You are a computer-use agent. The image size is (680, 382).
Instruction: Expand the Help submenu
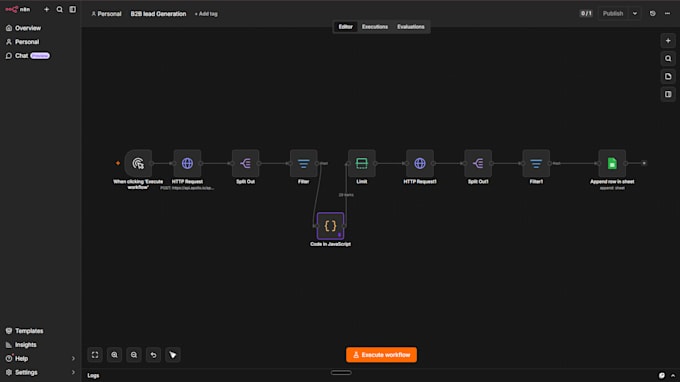click(73, 359)
